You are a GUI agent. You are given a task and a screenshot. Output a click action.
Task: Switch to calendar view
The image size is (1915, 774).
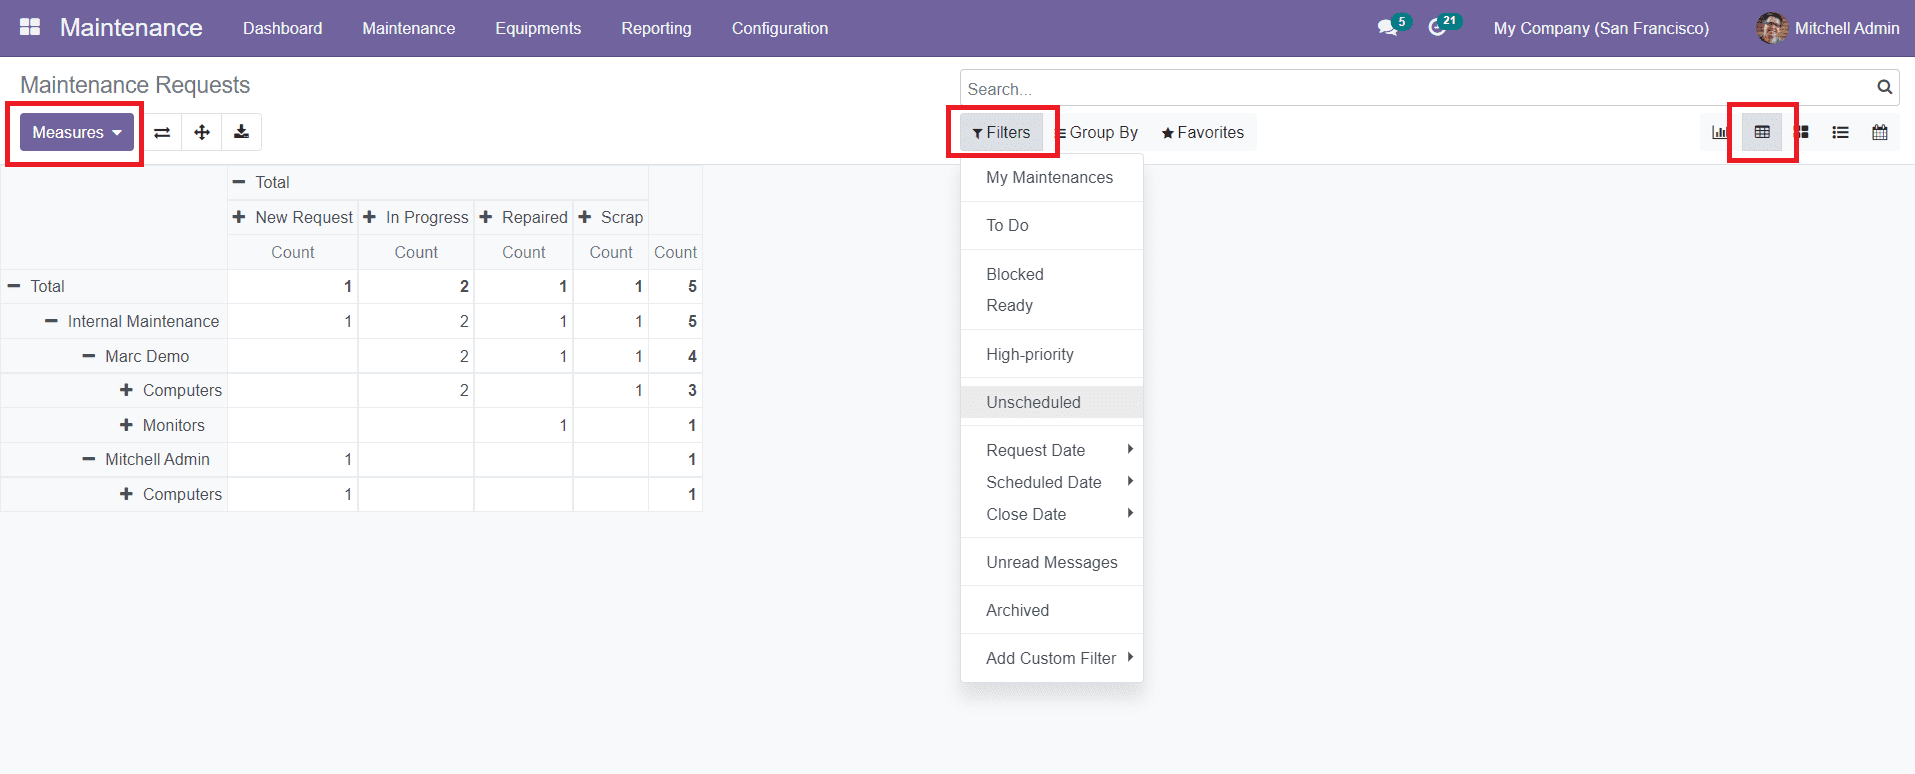point(1880,132)
